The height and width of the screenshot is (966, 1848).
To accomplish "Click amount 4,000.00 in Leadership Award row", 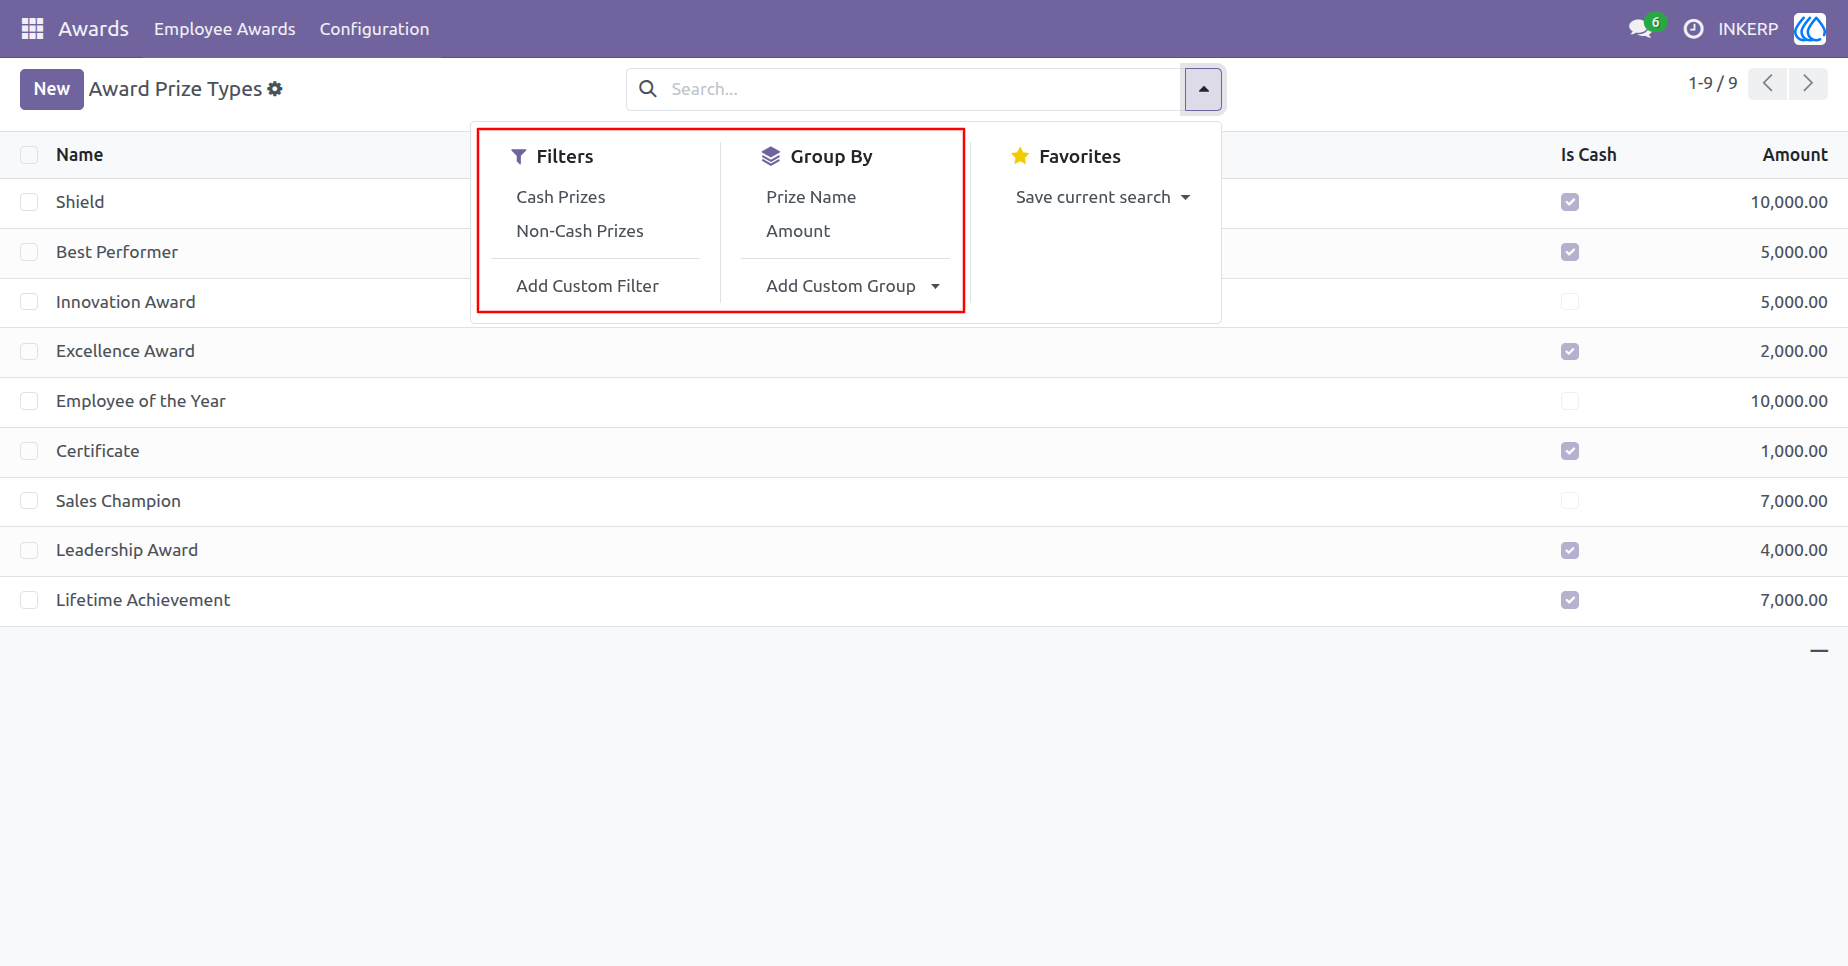I will (1794, 550).
